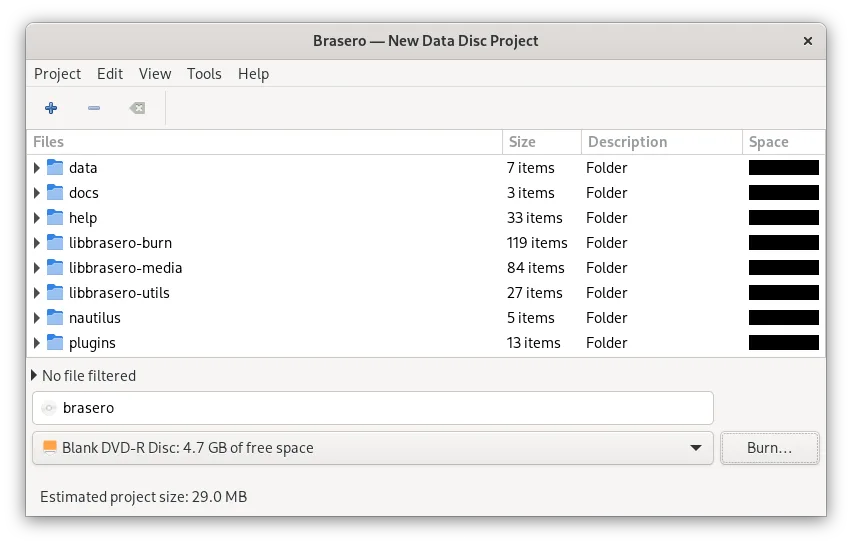
Task: Click the space bar for docs row
Action: click(x=784, y=192)
